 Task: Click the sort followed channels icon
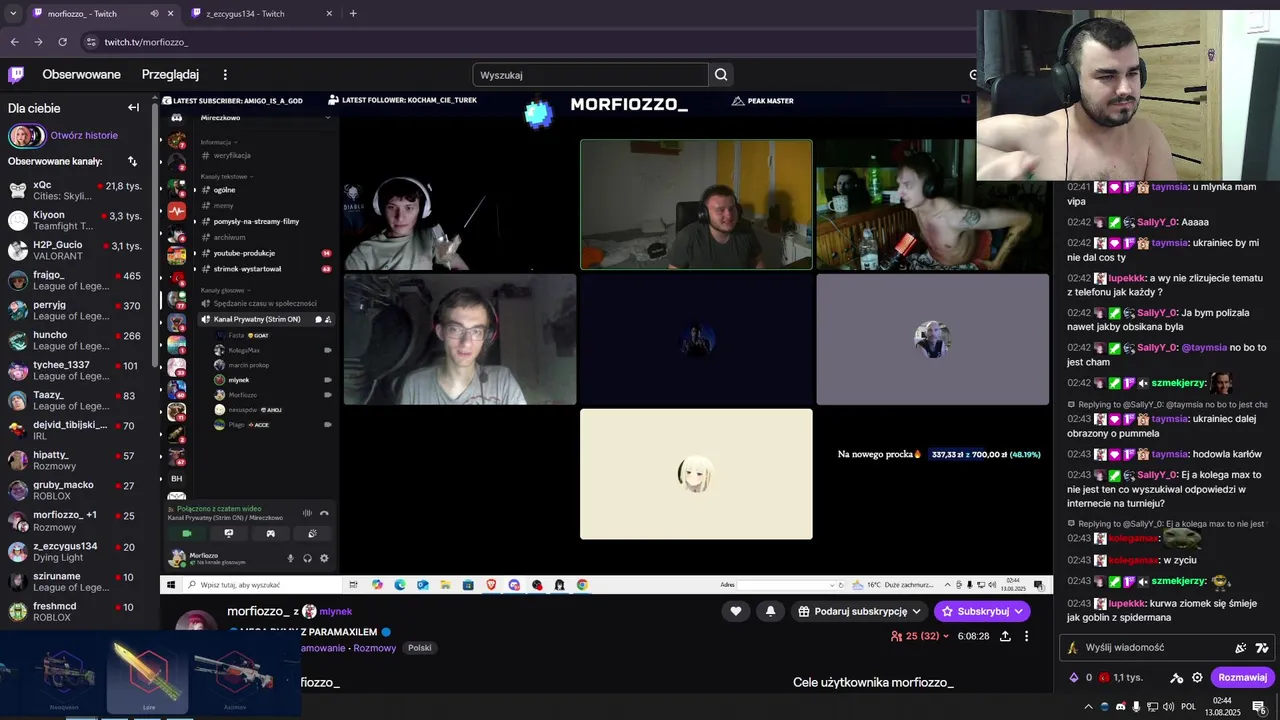pos(132,161)
